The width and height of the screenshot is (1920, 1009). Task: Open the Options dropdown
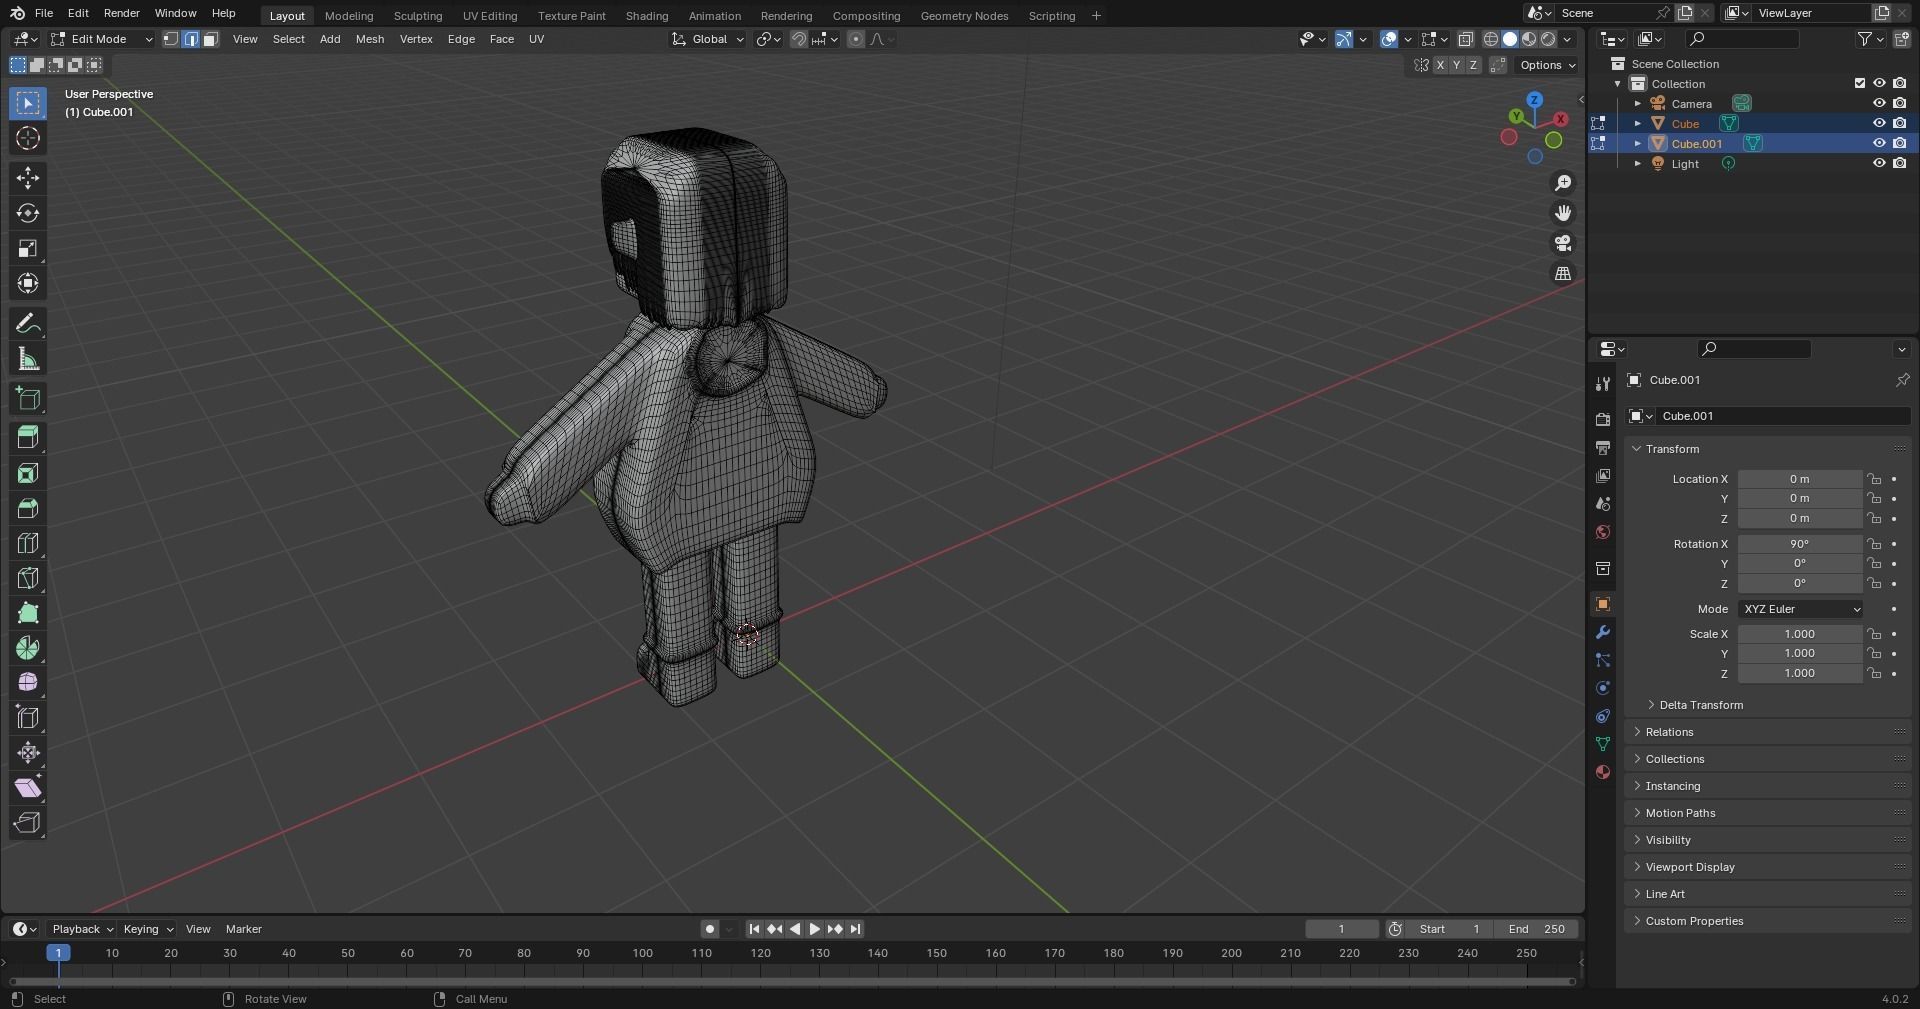coord(1547,65)
